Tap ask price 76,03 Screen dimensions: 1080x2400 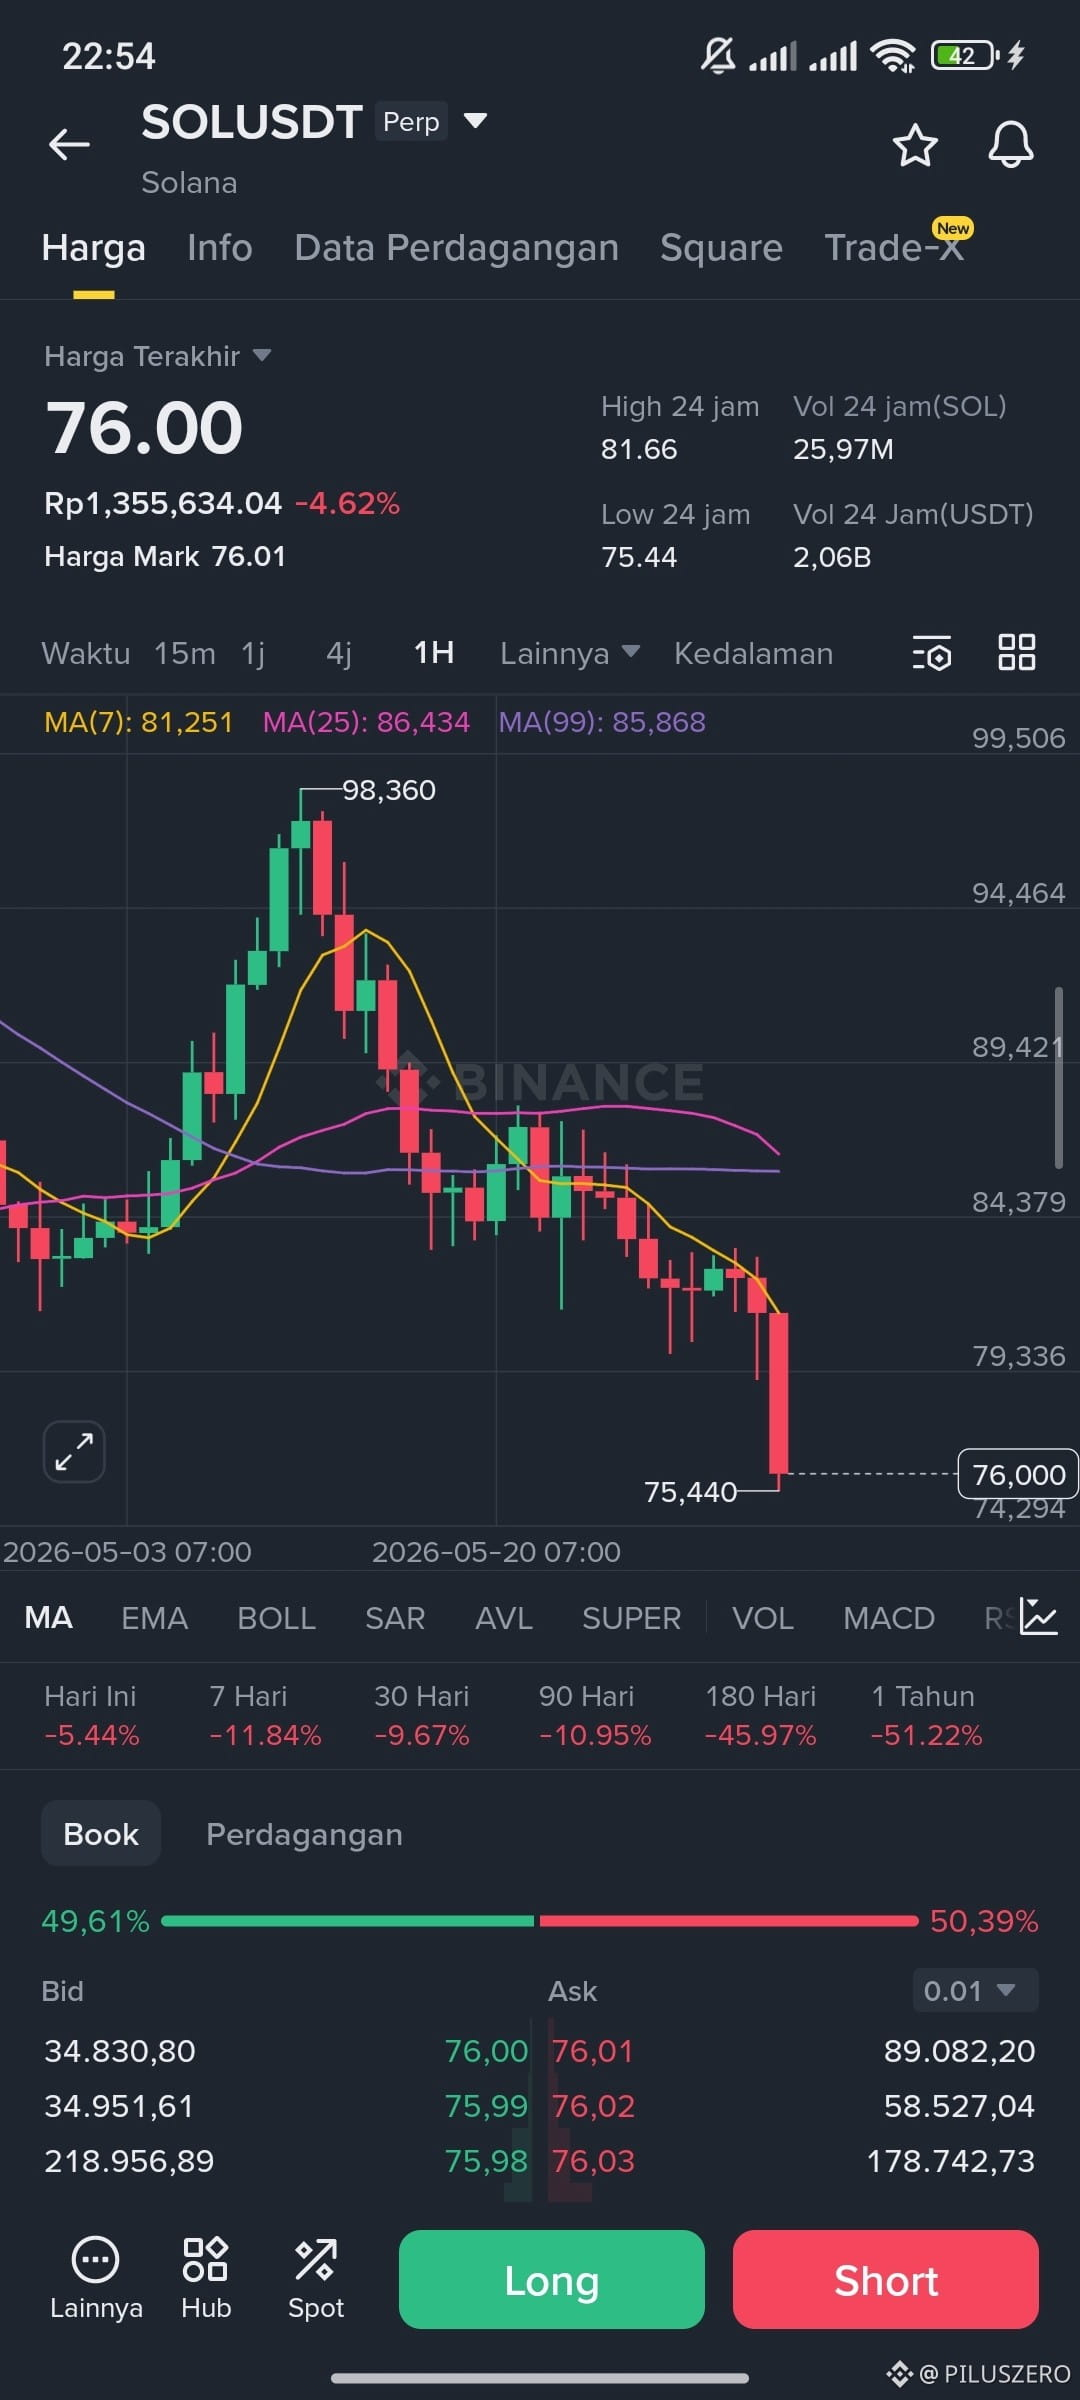593,2161
